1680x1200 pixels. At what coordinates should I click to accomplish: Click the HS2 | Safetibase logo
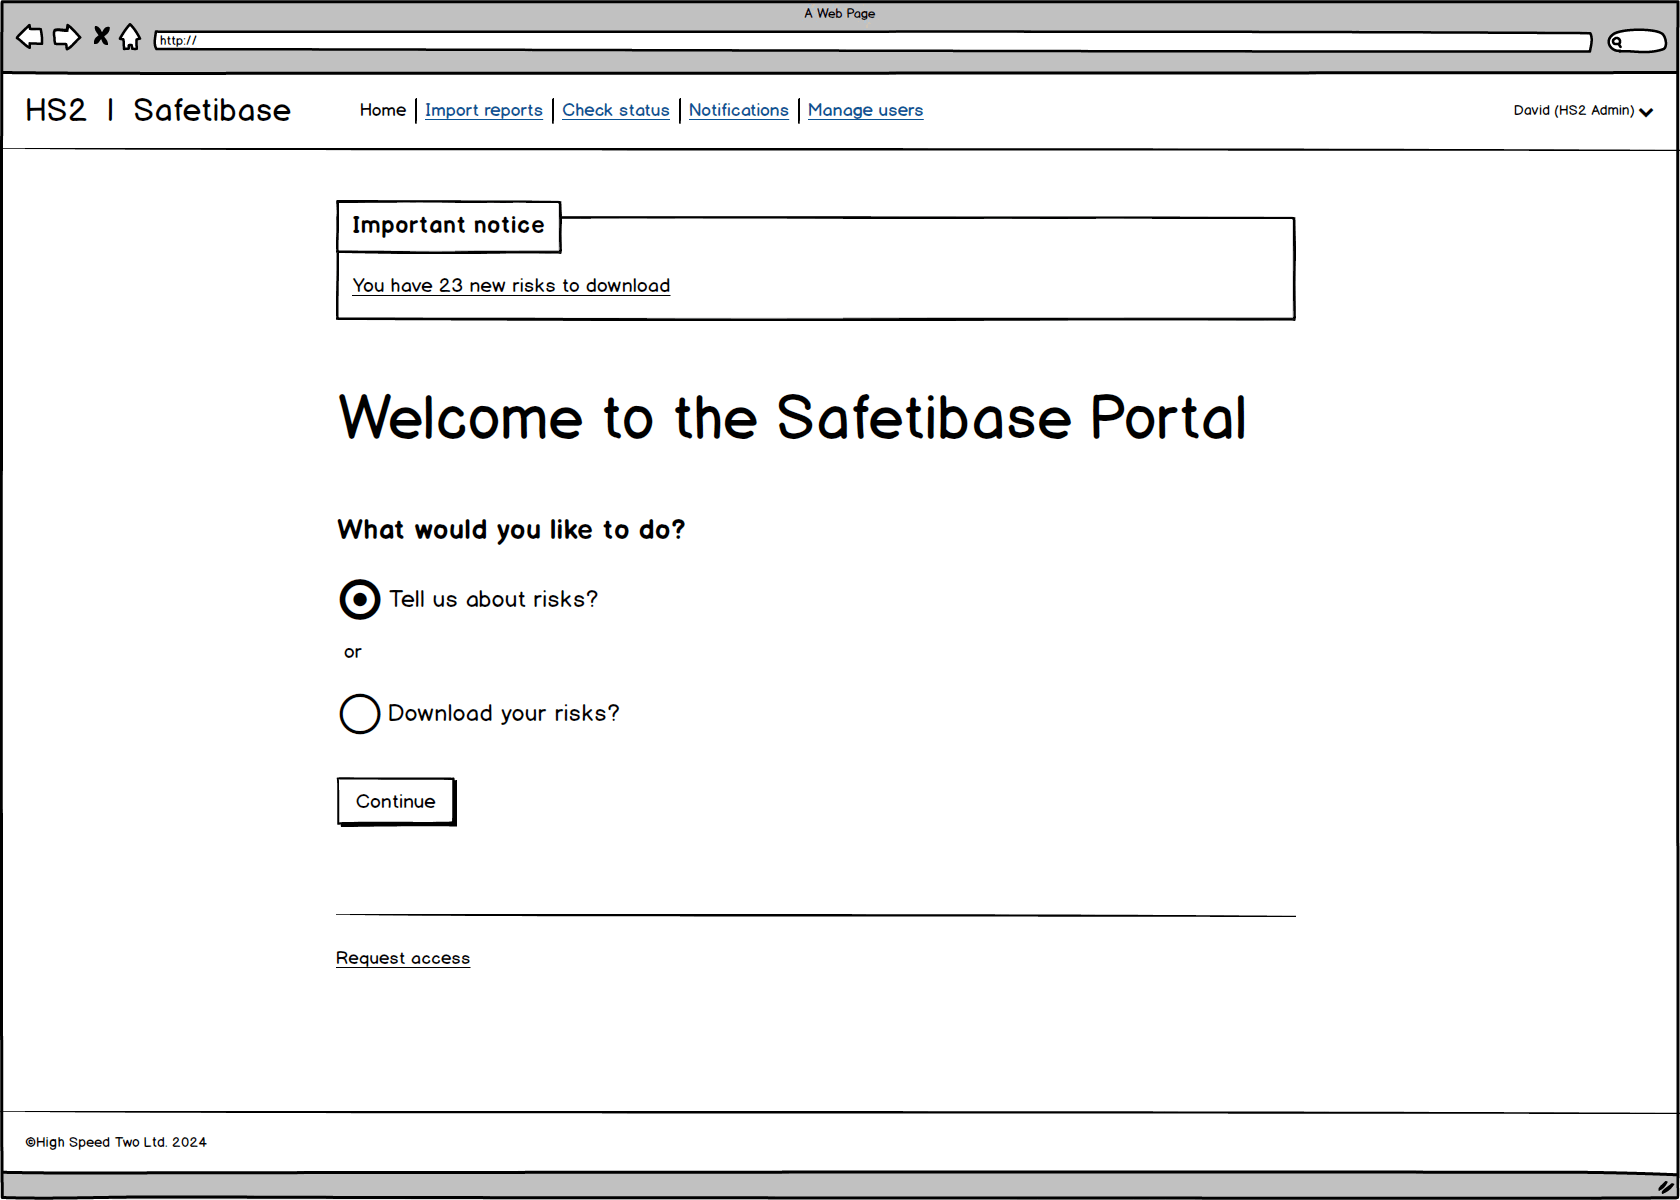point(158,110)
